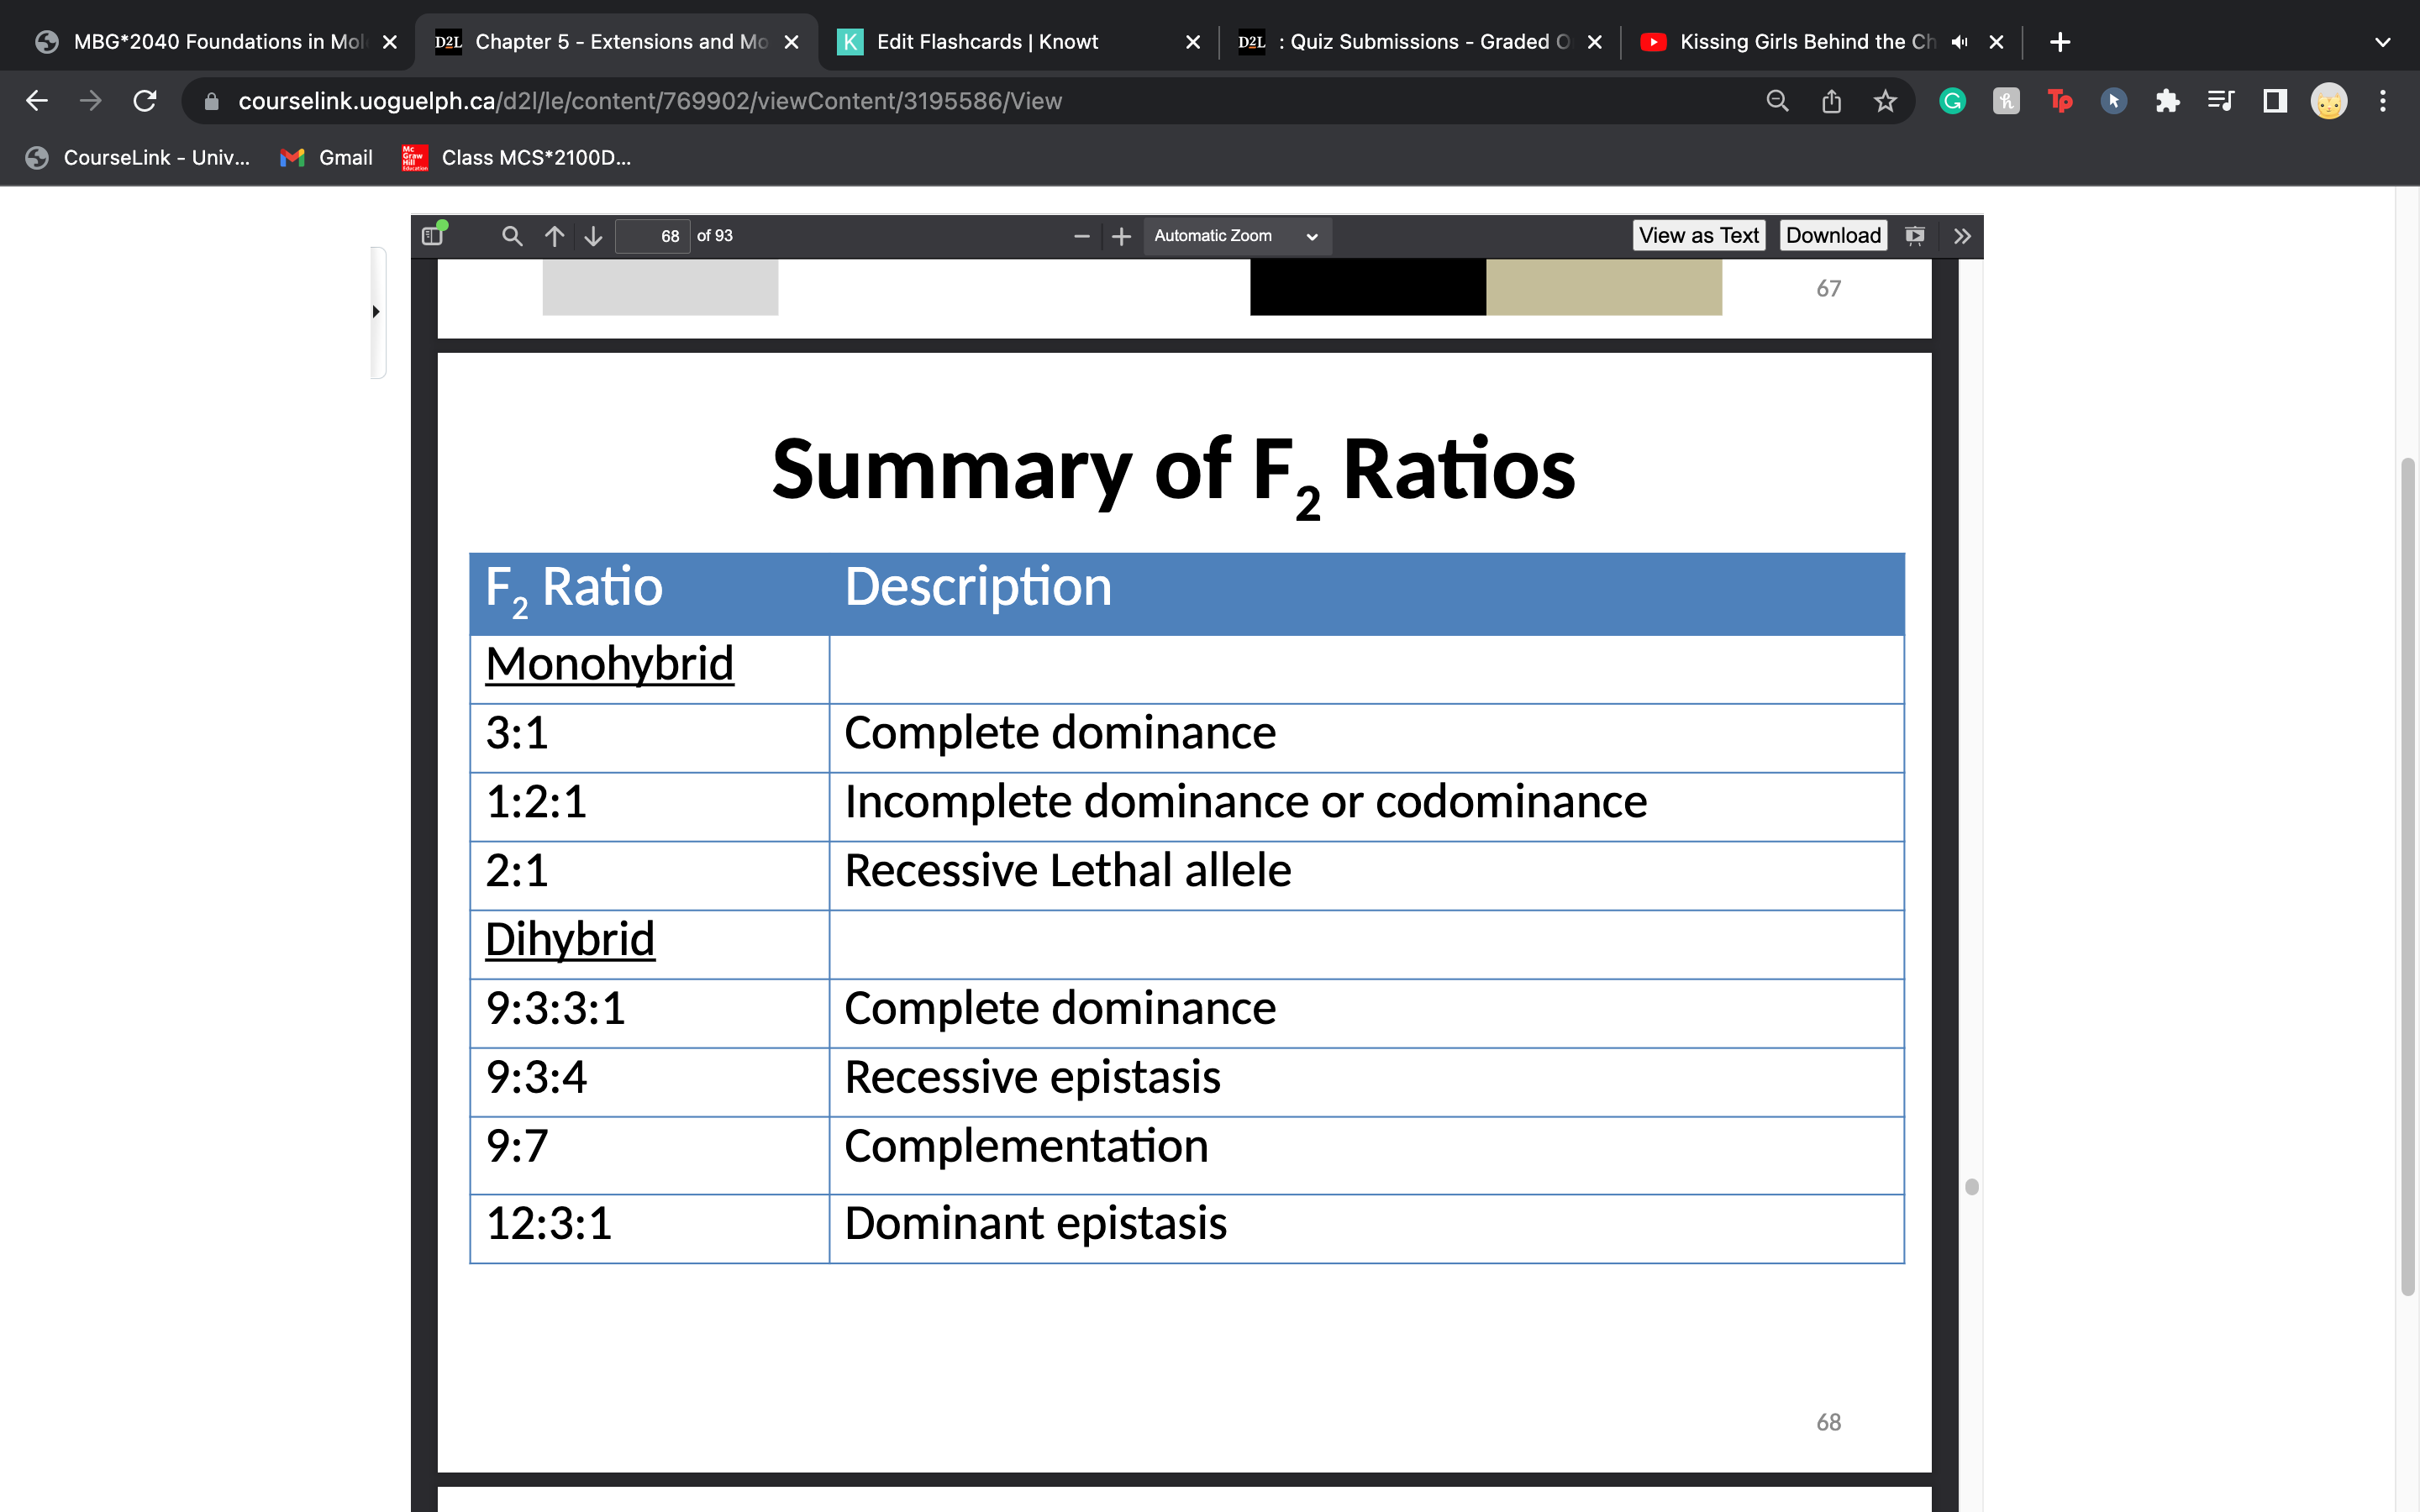Click the Complementation description cell

[x=1366, y=1154]
